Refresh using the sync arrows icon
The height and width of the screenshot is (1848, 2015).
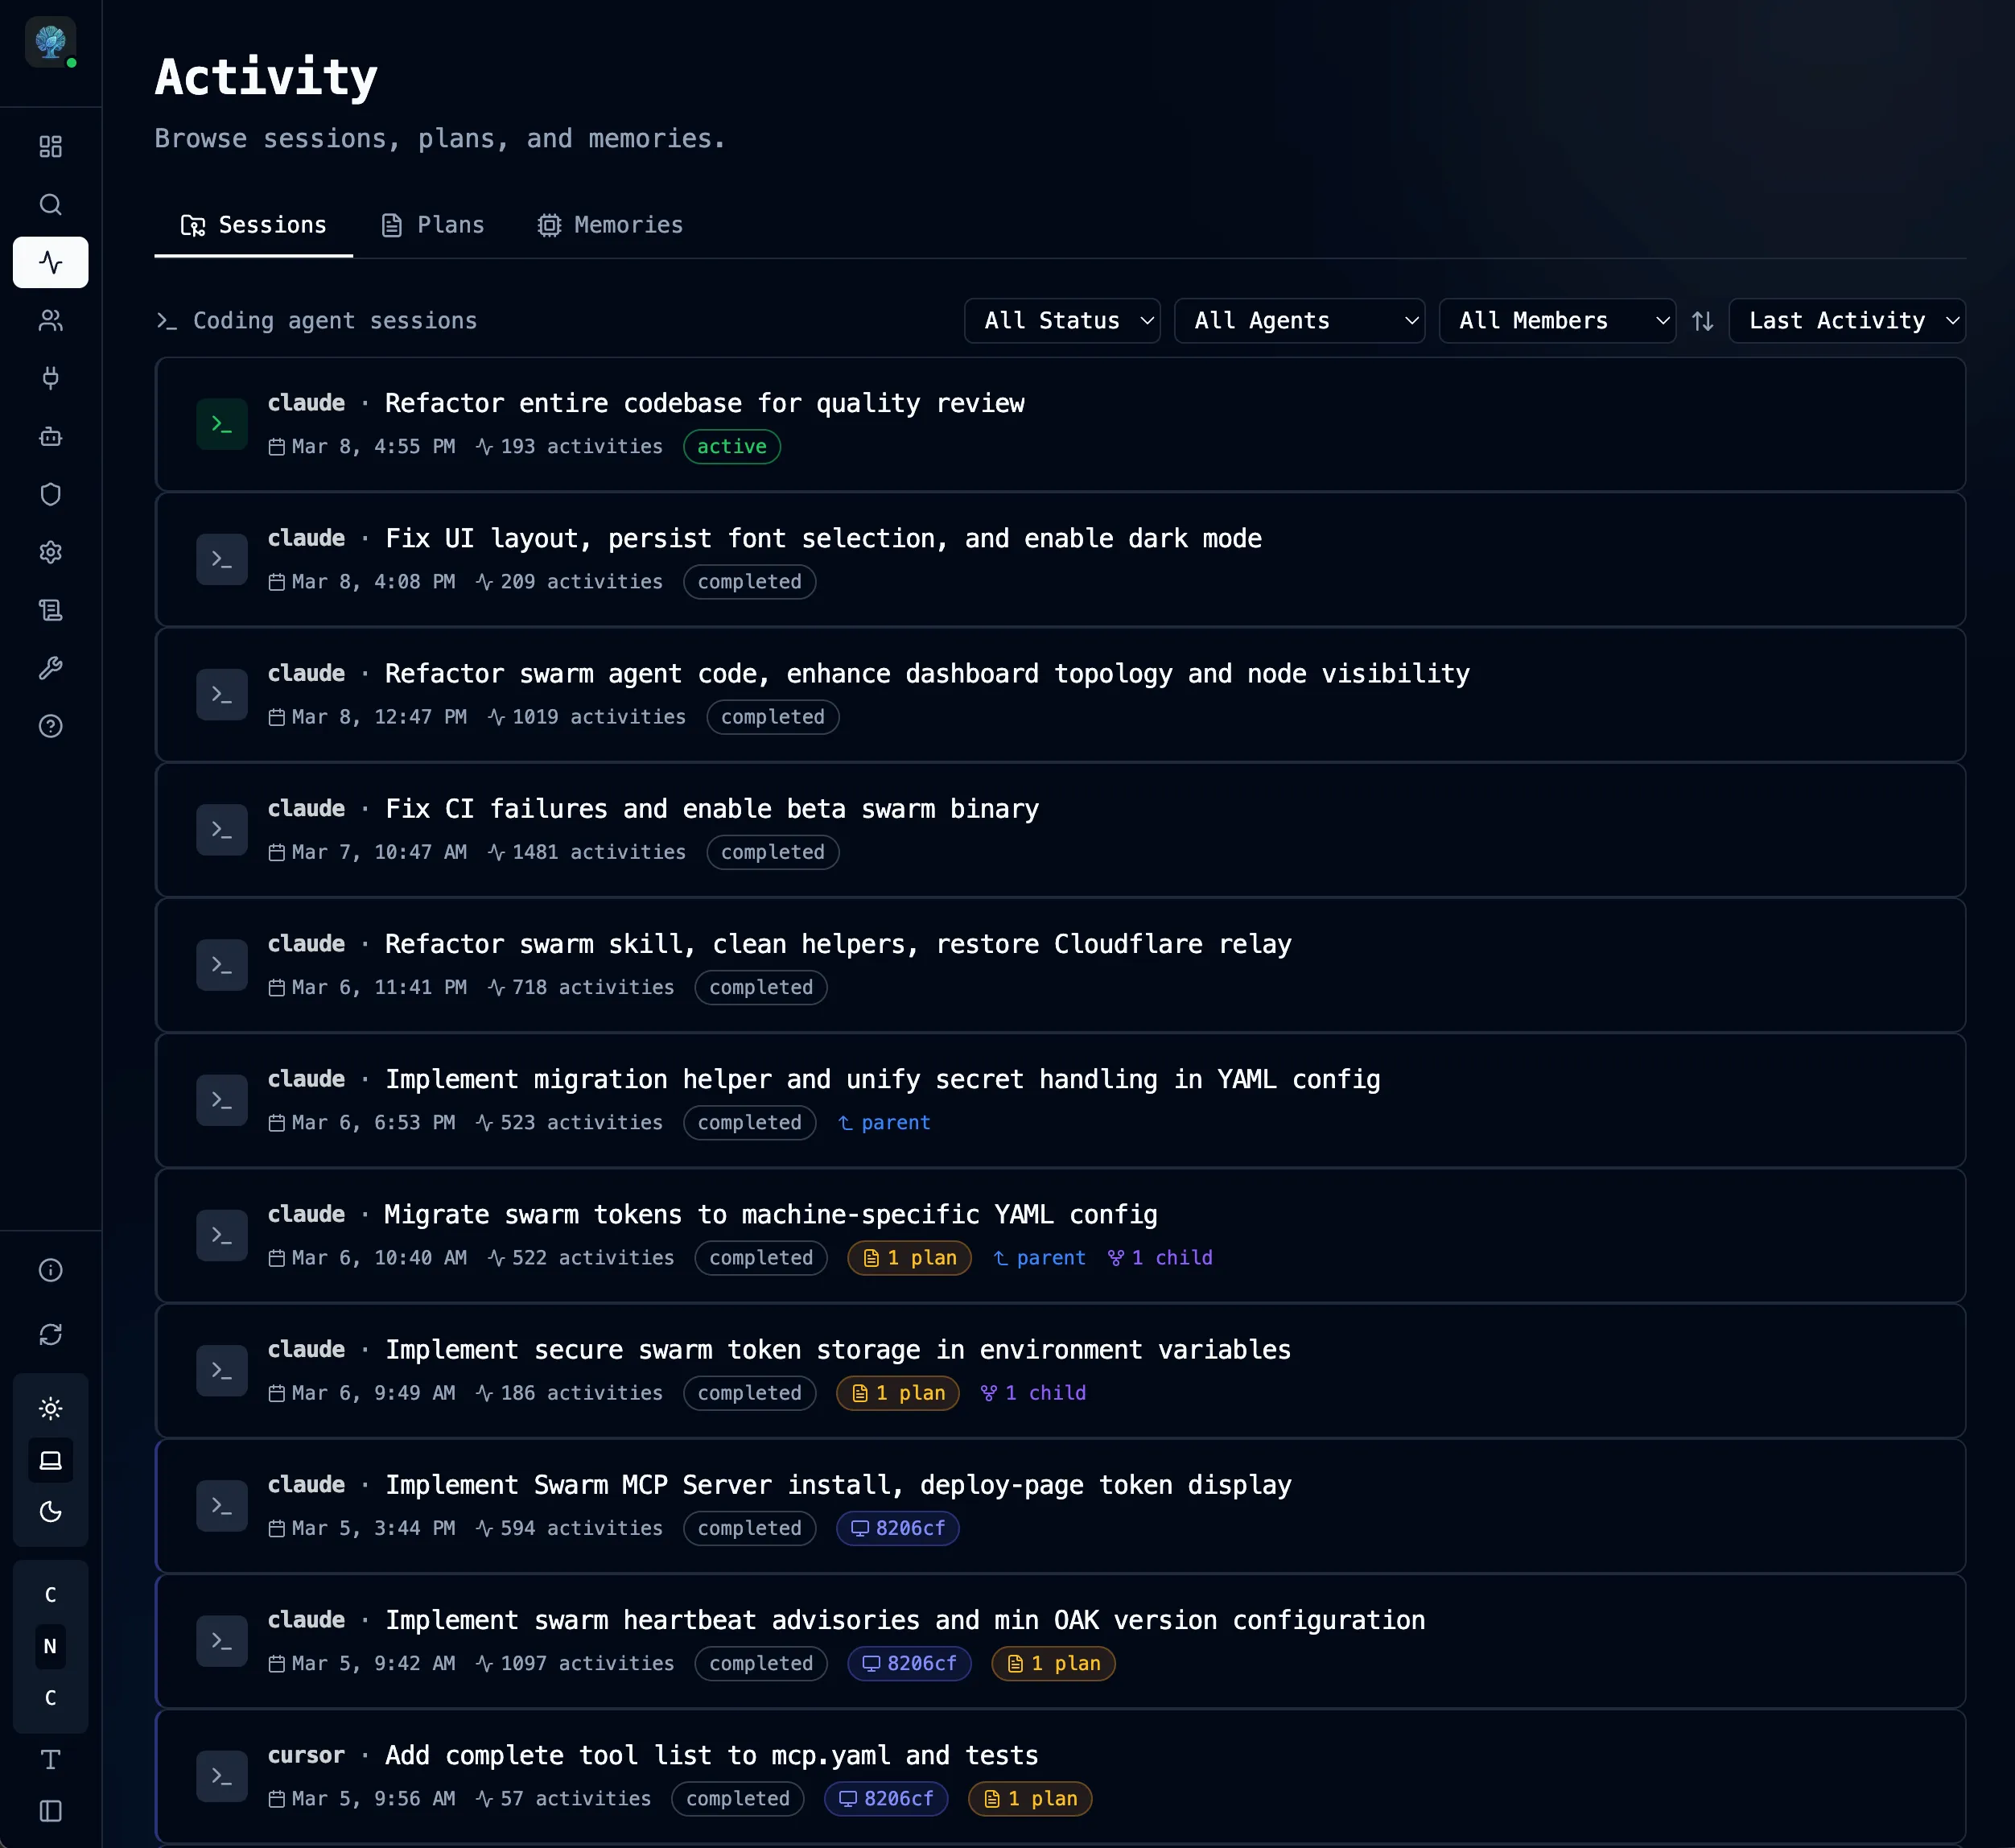50,1335
